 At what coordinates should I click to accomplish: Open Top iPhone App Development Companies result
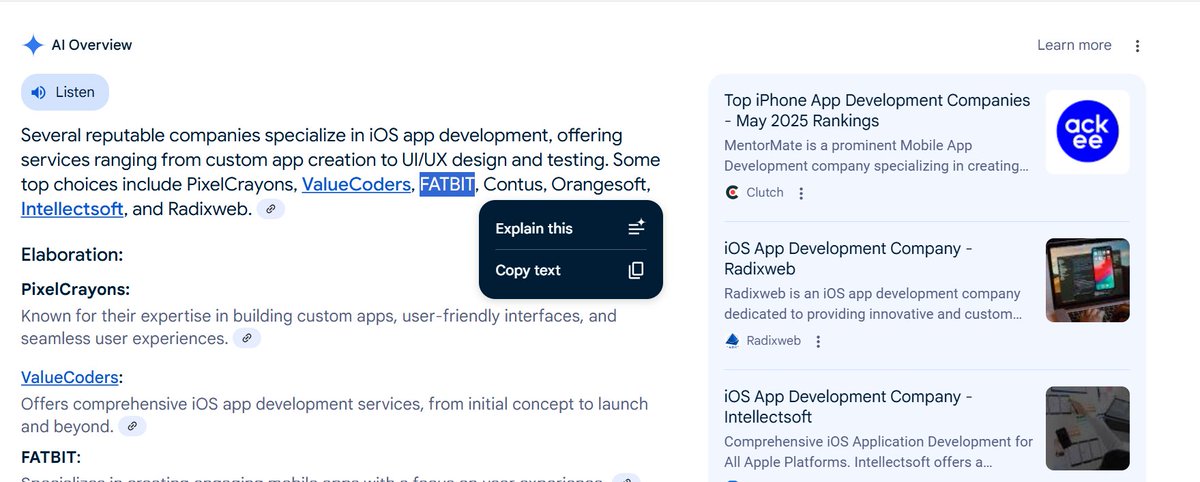(x=877, y=110)
